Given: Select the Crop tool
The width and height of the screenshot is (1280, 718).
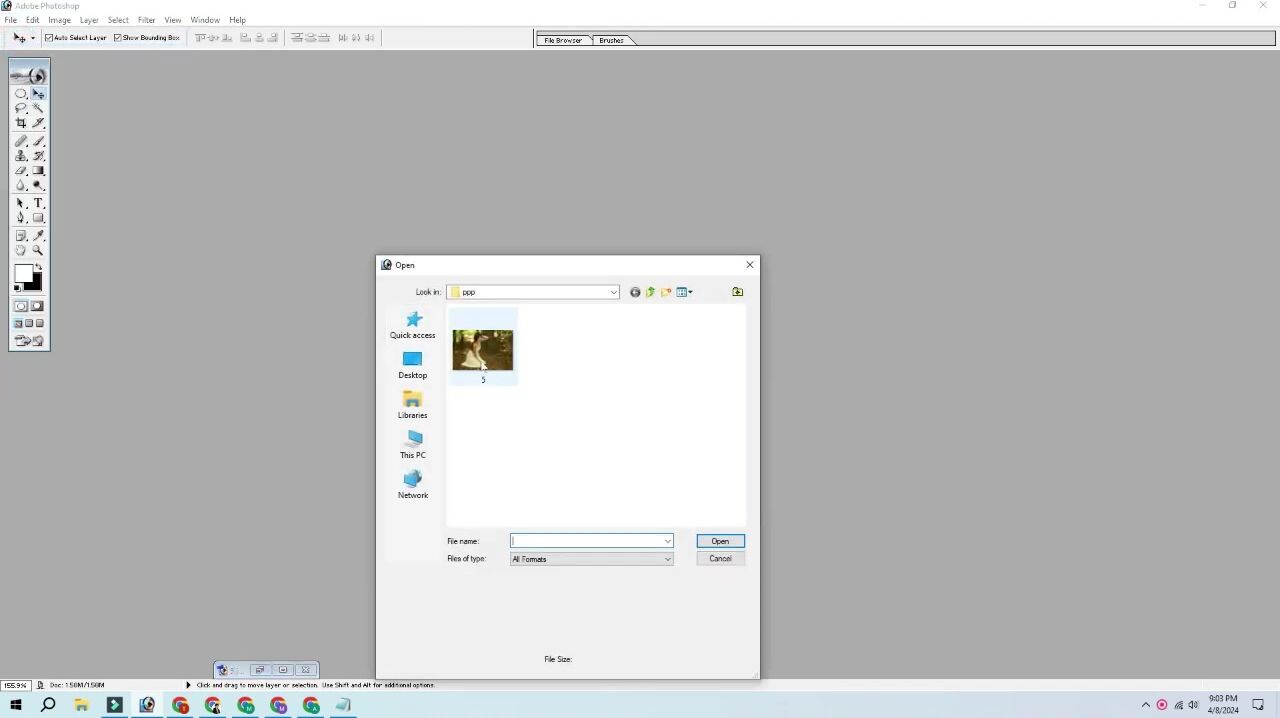Looking at the screenshot, I should pos(20,123).
